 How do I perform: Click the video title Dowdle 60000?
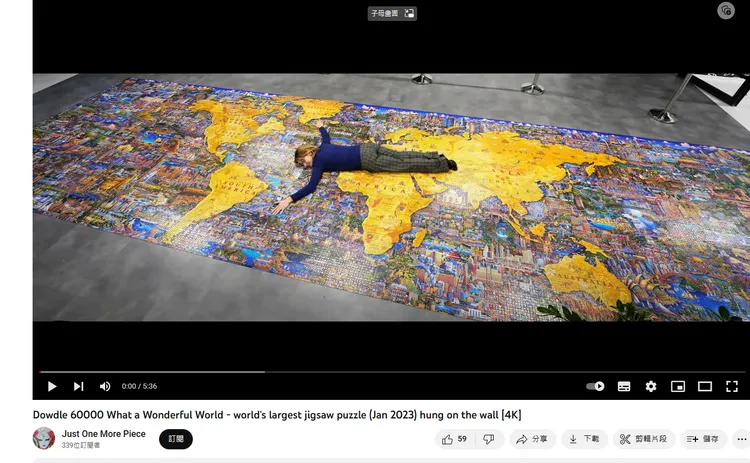pyautogui.click(x=277, y=415)
